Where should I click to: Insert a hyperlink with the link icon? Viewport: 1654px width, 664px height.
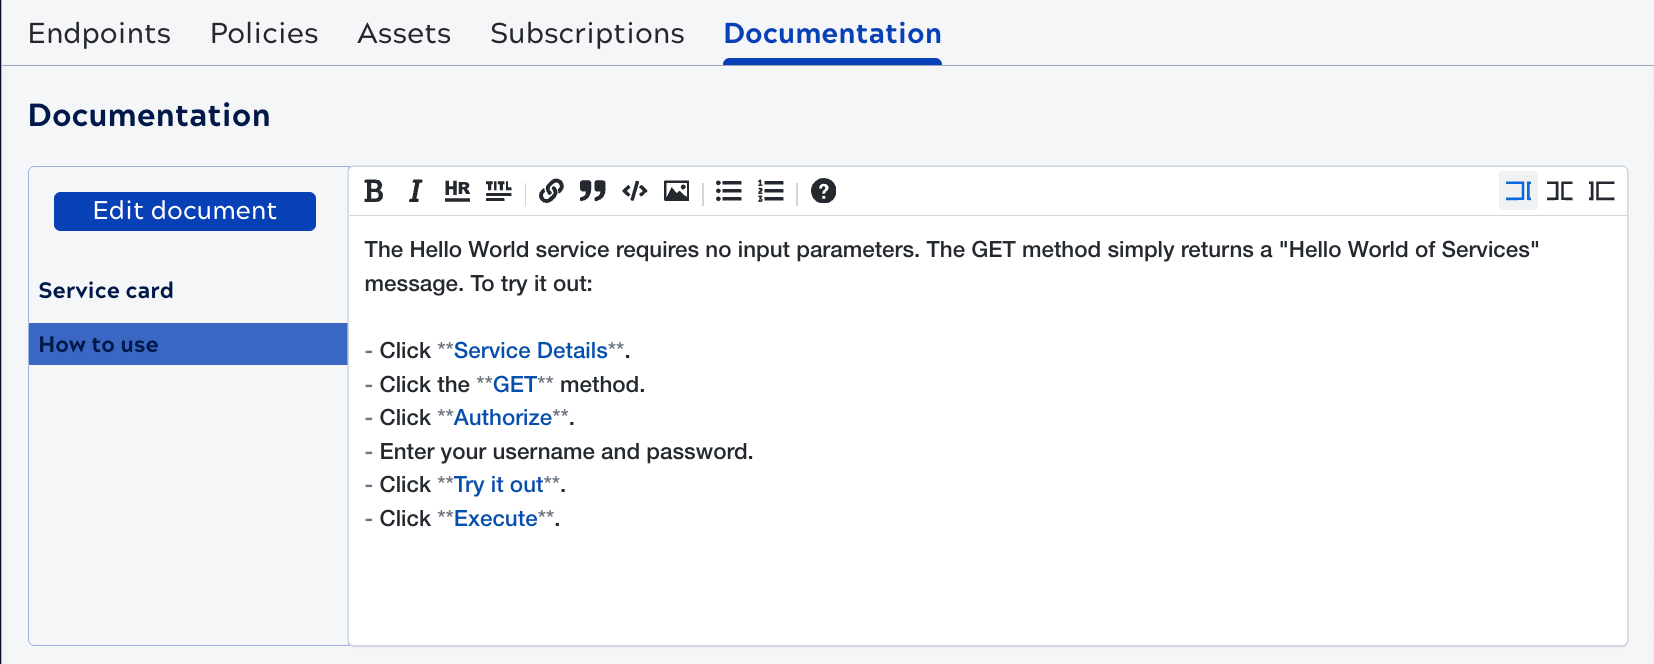pos(551,191)
